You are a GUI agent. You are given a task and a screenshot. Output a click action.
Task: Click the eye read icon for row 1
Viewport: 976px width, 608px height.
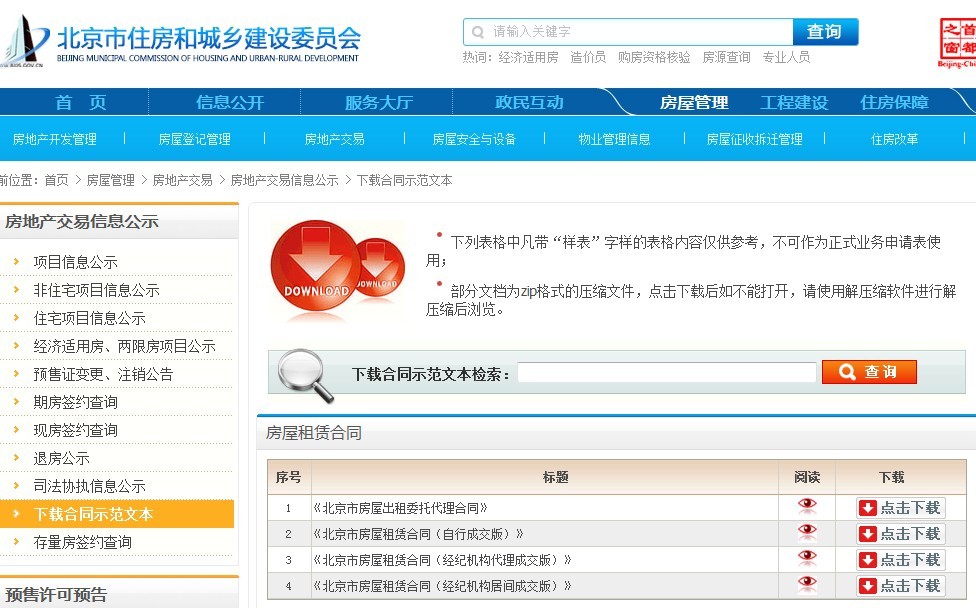[x=807, y=506]
